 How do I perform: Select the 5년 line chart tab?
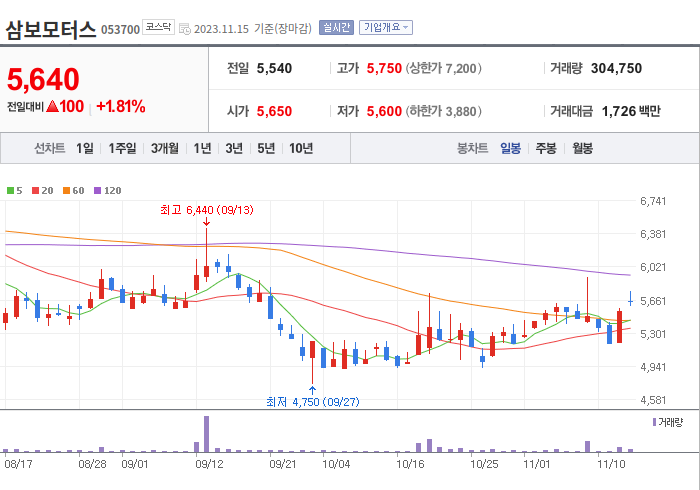[x=266, y=148]
